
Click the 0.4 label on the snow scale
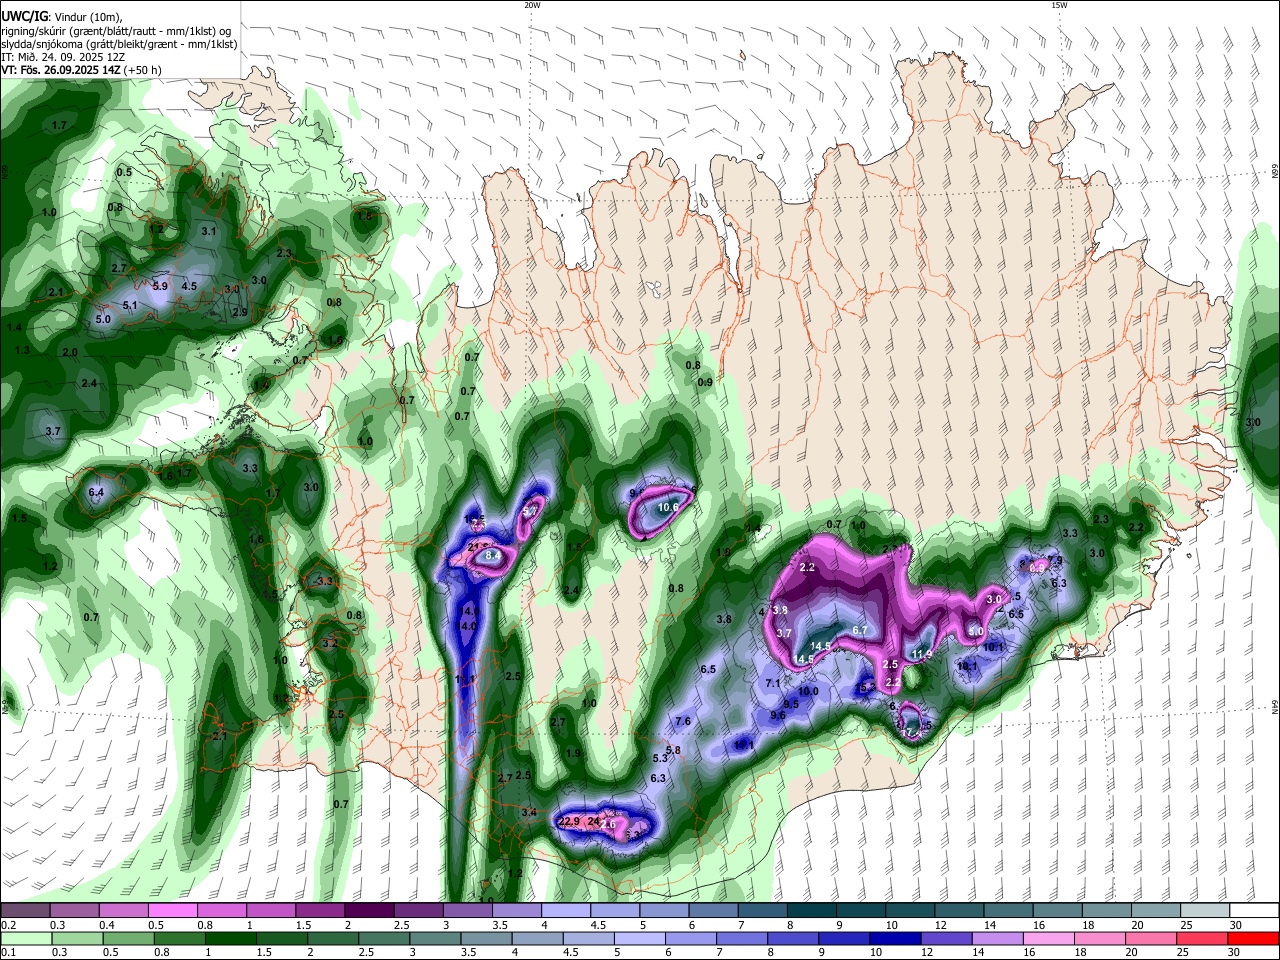107,925
